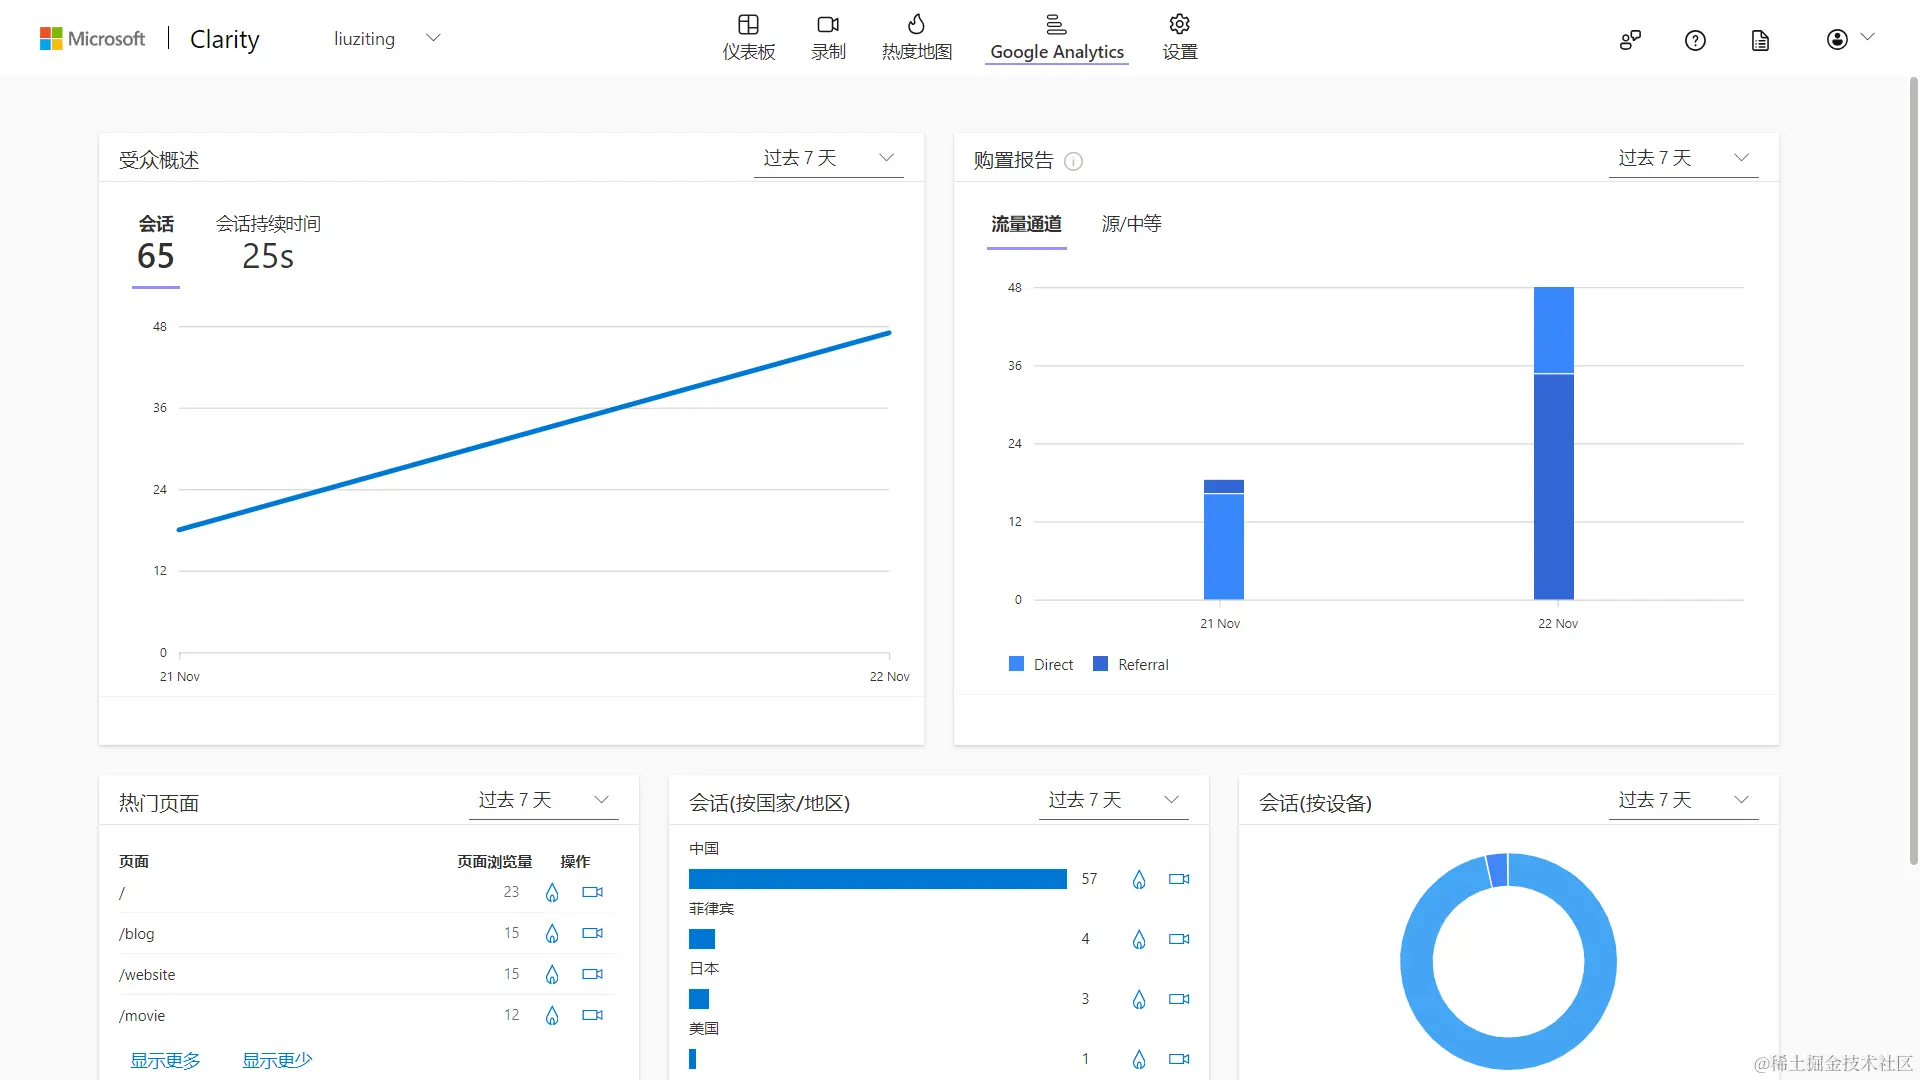Click the 显示更少 link
1920x1080 pixels.
(x=277, y=1060)
